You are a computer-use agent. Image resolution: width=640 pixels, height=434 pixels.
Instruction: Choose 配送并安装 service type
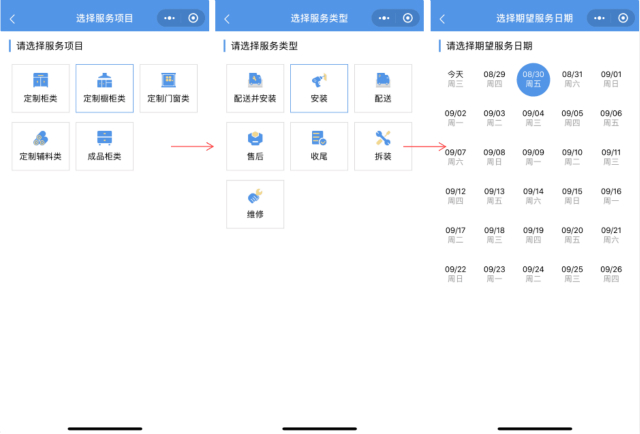point(255,88)
